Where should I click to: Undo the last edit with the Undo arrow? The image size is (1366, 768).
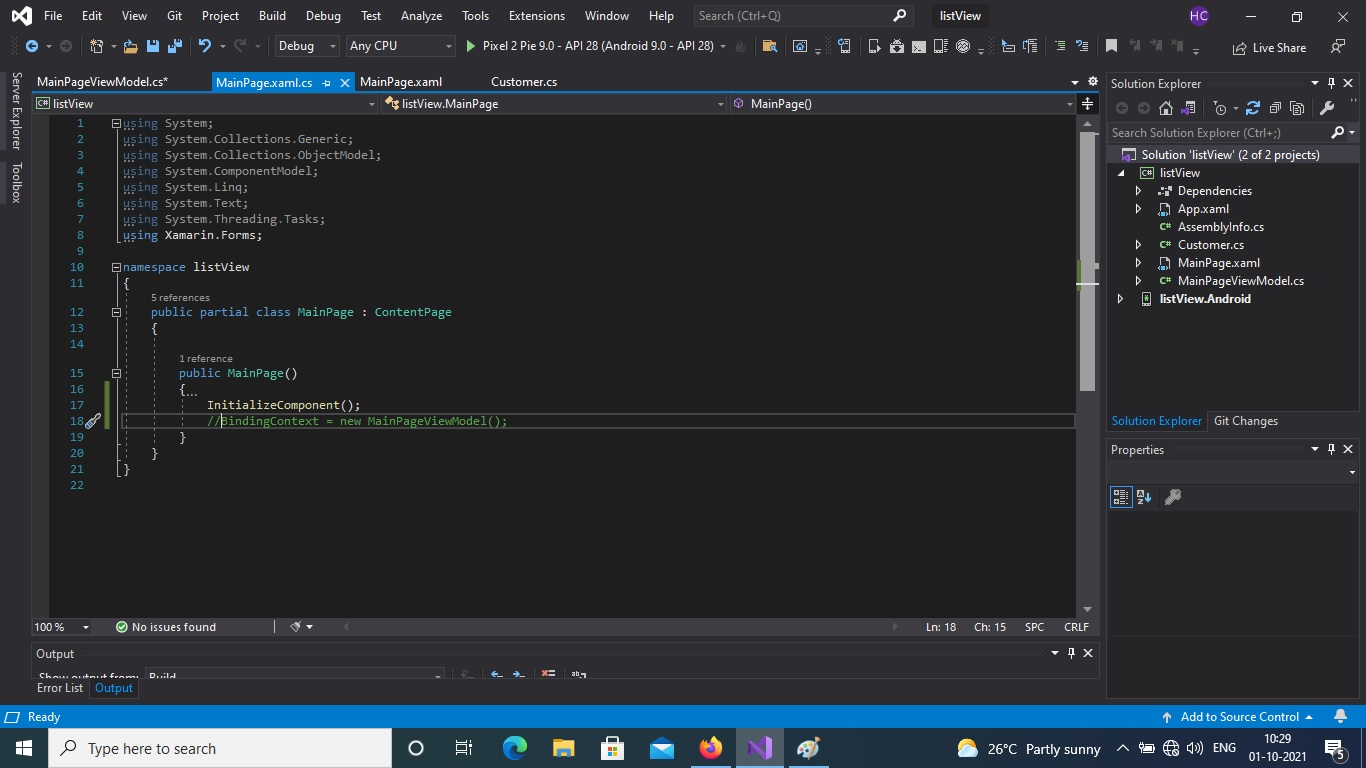pyautogui.click(x=205, y=46)
